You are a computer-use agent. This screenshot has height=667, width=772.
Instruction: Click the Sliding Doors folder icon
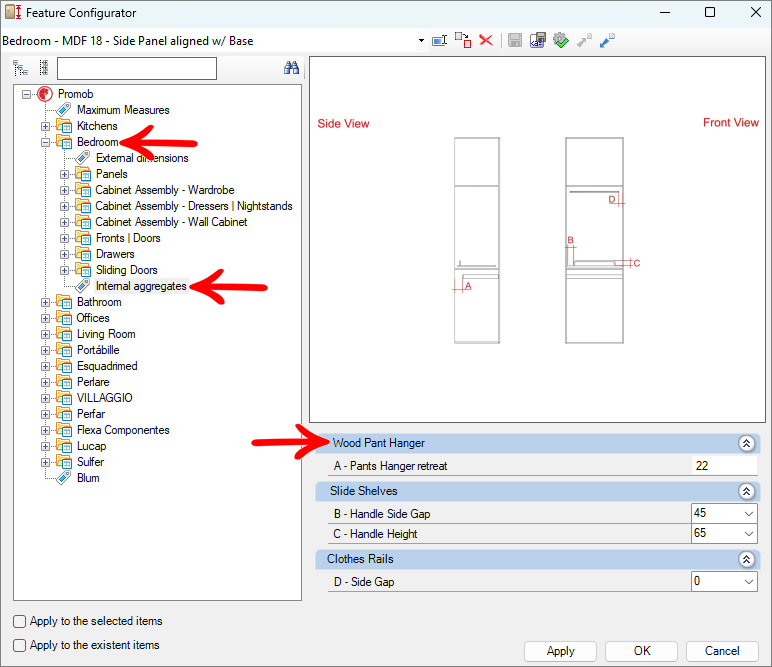click(x=83, y=270)
